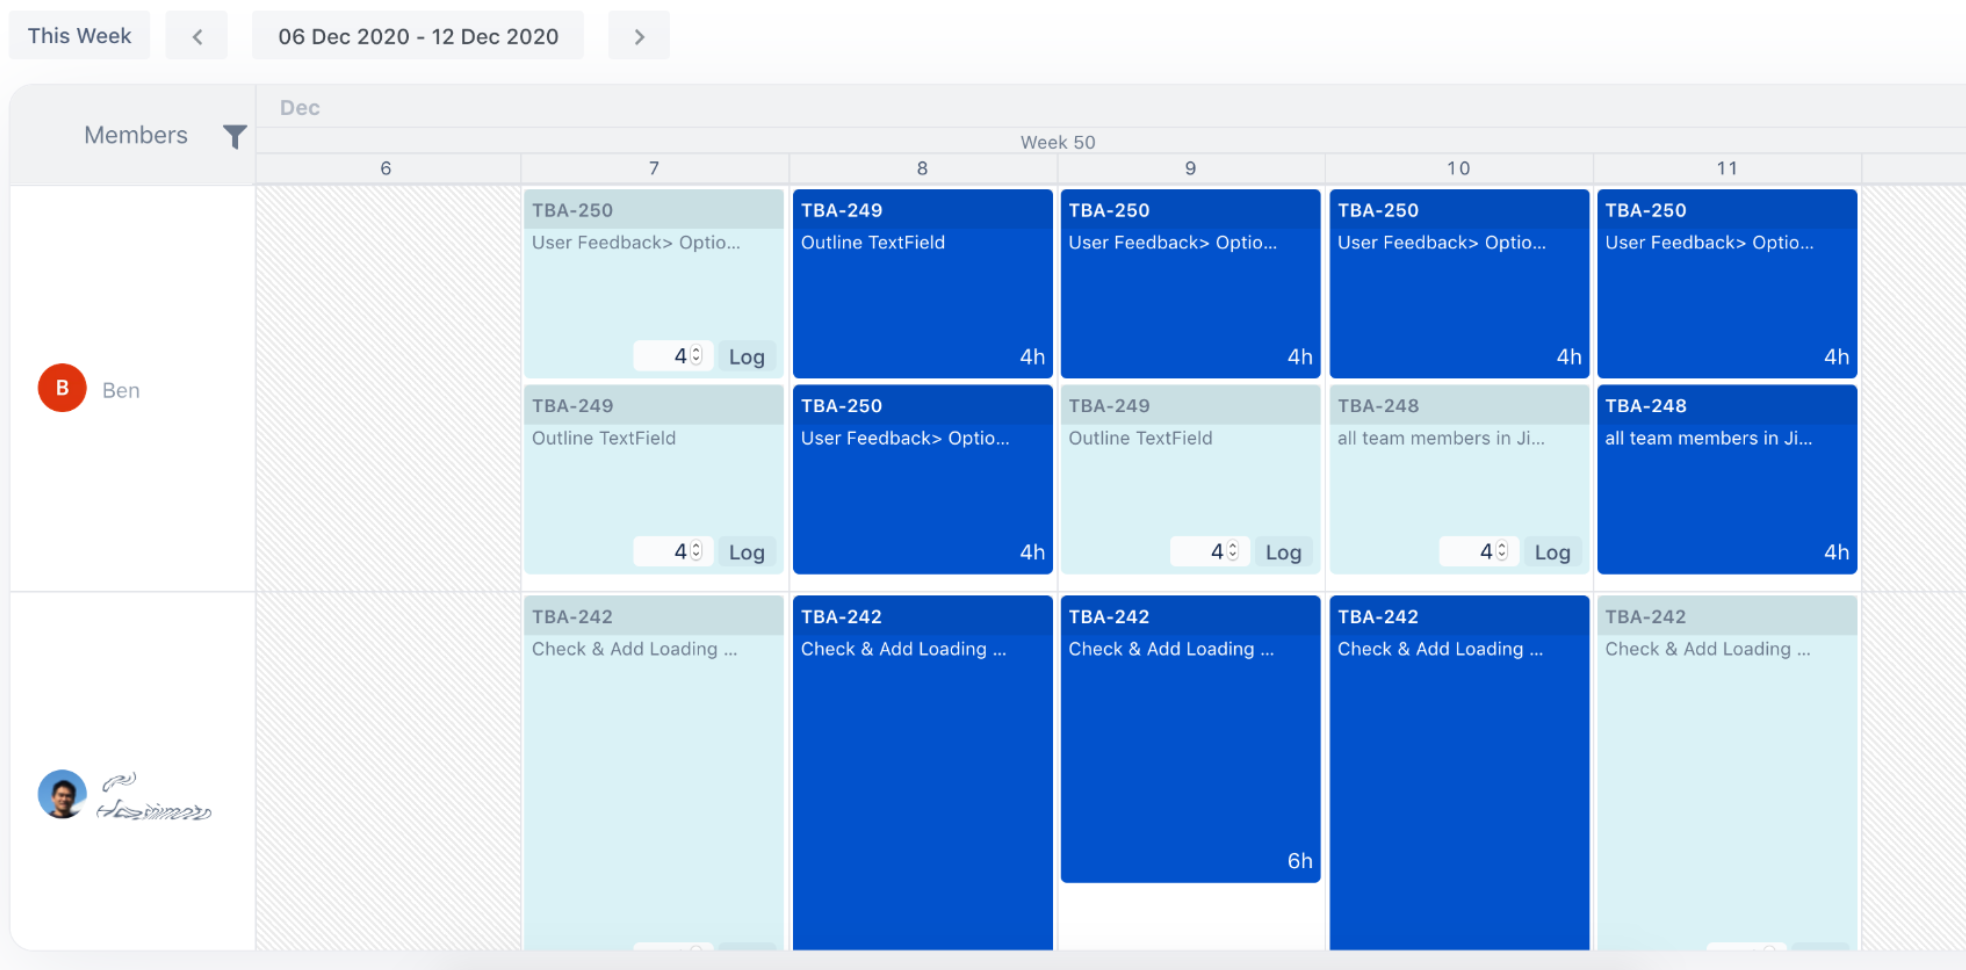Open Ben's TBA-249 Outline TextField card on day 8
The width and height of the screenshot is (1966, 970).
click(922, 284)
